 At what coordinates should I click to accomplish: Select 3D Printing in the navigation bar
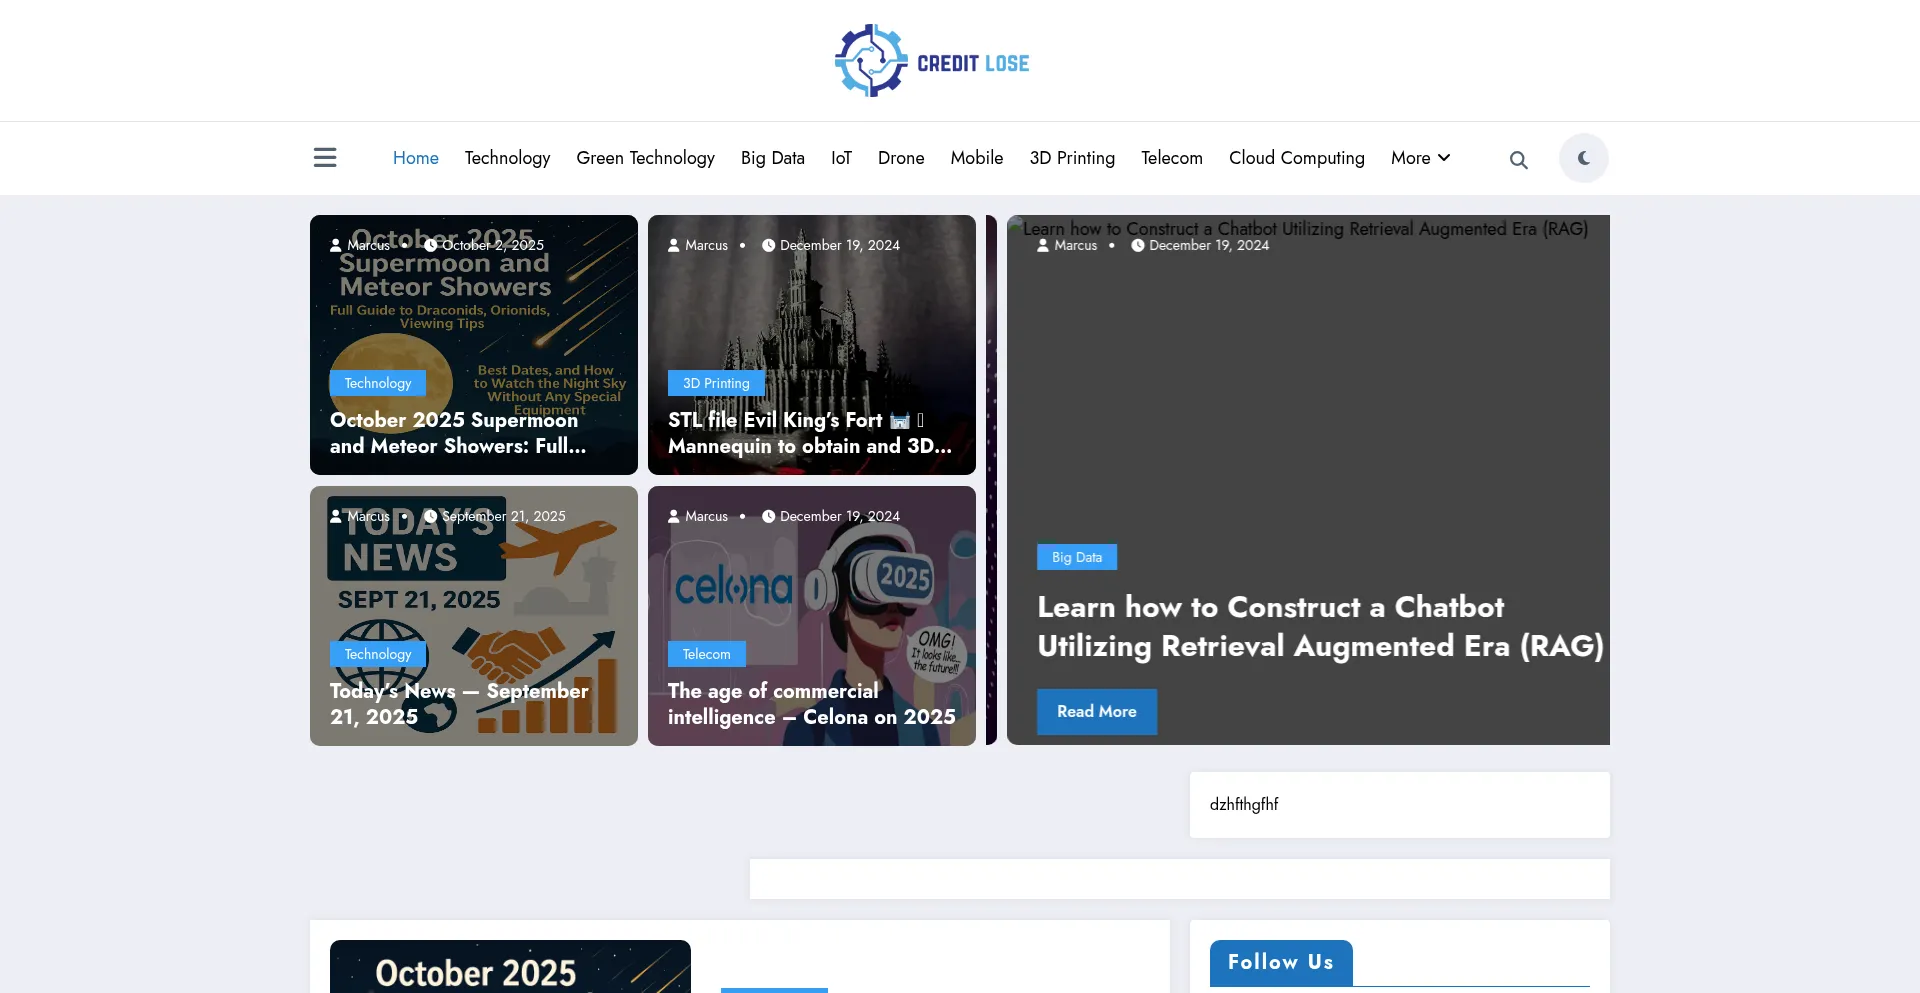(x=1072, y=158)
